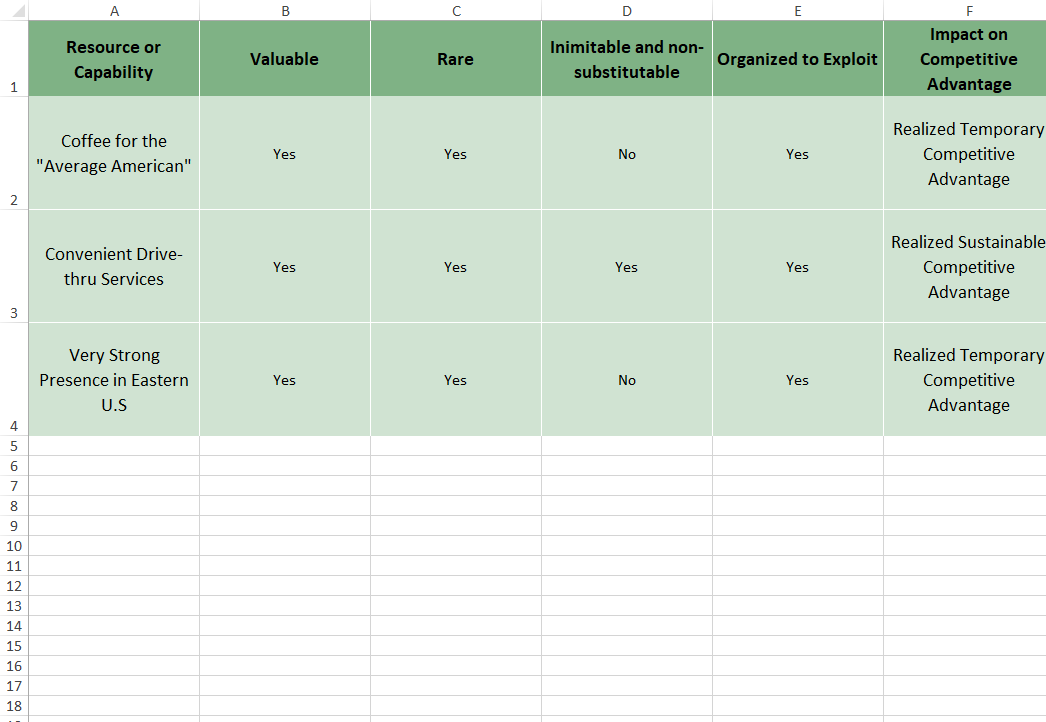Select the 'Yes' cell in D3
This screenshot has width=1046, height=722.
[x=627, y=266]
